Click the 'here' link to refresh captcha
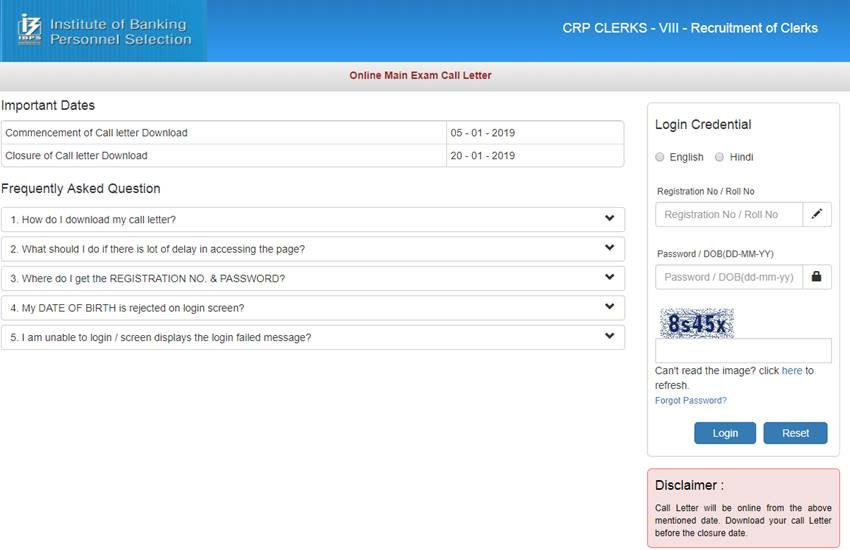This screenshot has width=850, height=550. coord(791,371)
